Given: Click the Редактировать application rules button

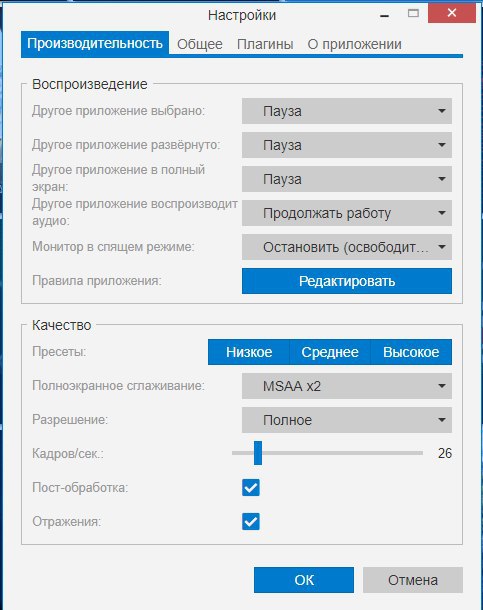Looking at the screenshot, I should pyautogui.click(x=346, y=281).
